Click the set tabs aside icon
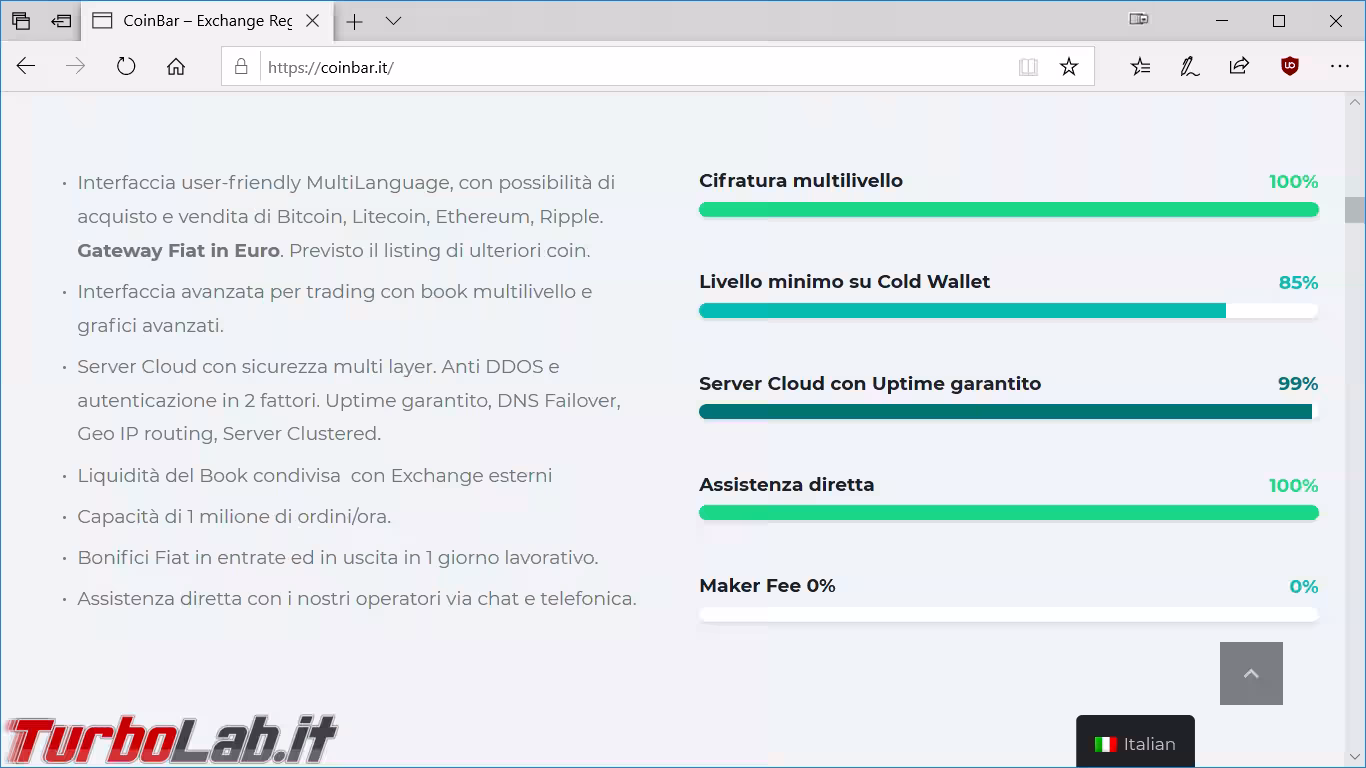 [62, 21]
